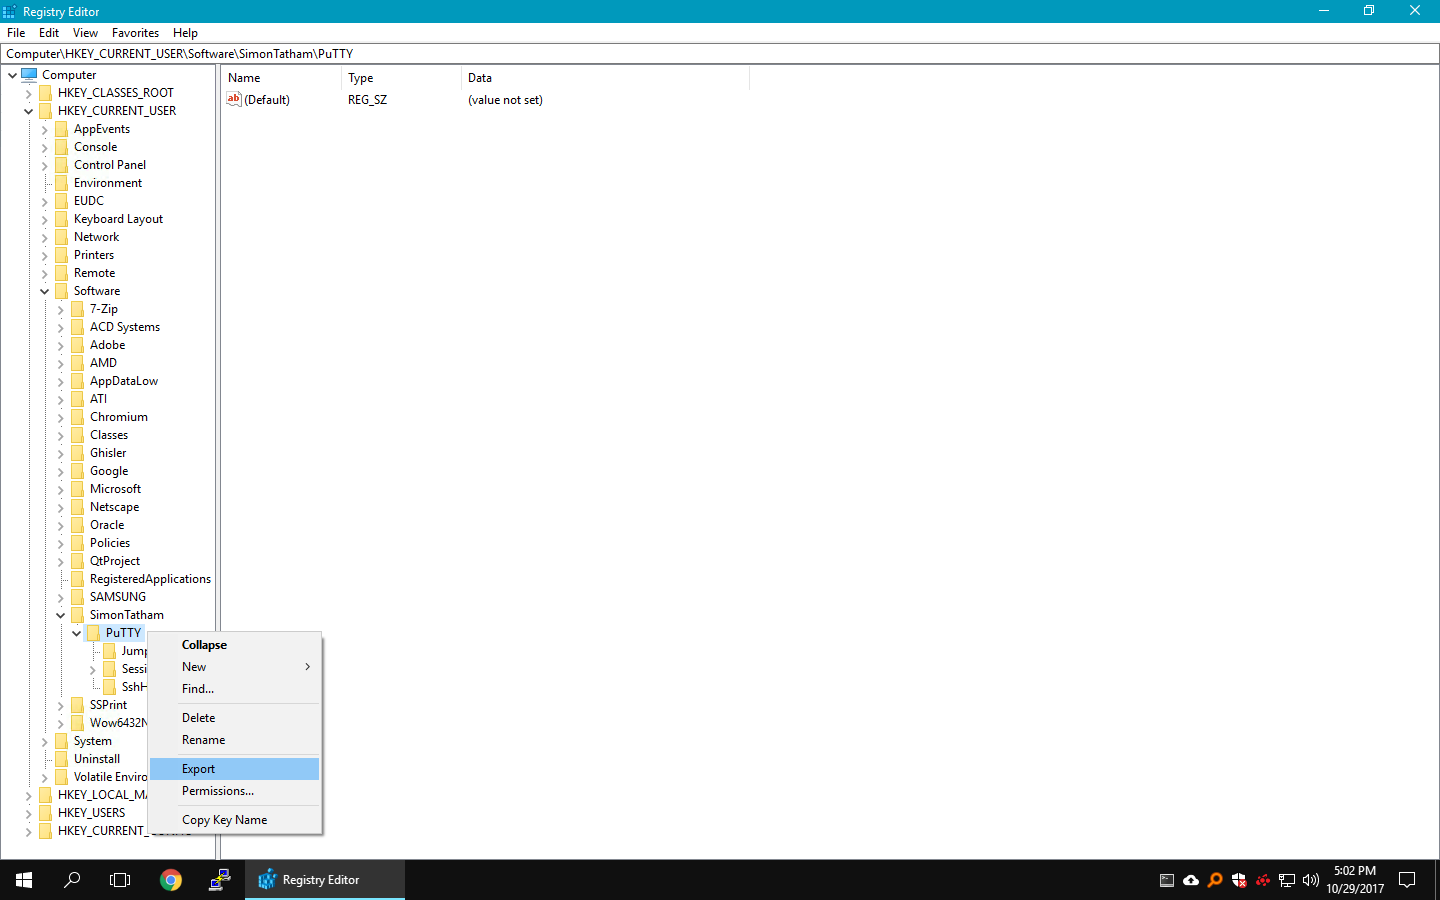Open the Help menu

185,33
